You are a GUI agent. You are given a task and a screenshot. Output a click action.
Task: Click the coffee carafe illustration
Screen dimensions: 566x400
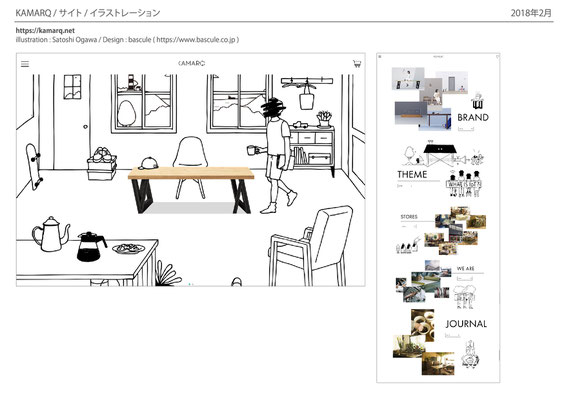(x=91, y=247)
